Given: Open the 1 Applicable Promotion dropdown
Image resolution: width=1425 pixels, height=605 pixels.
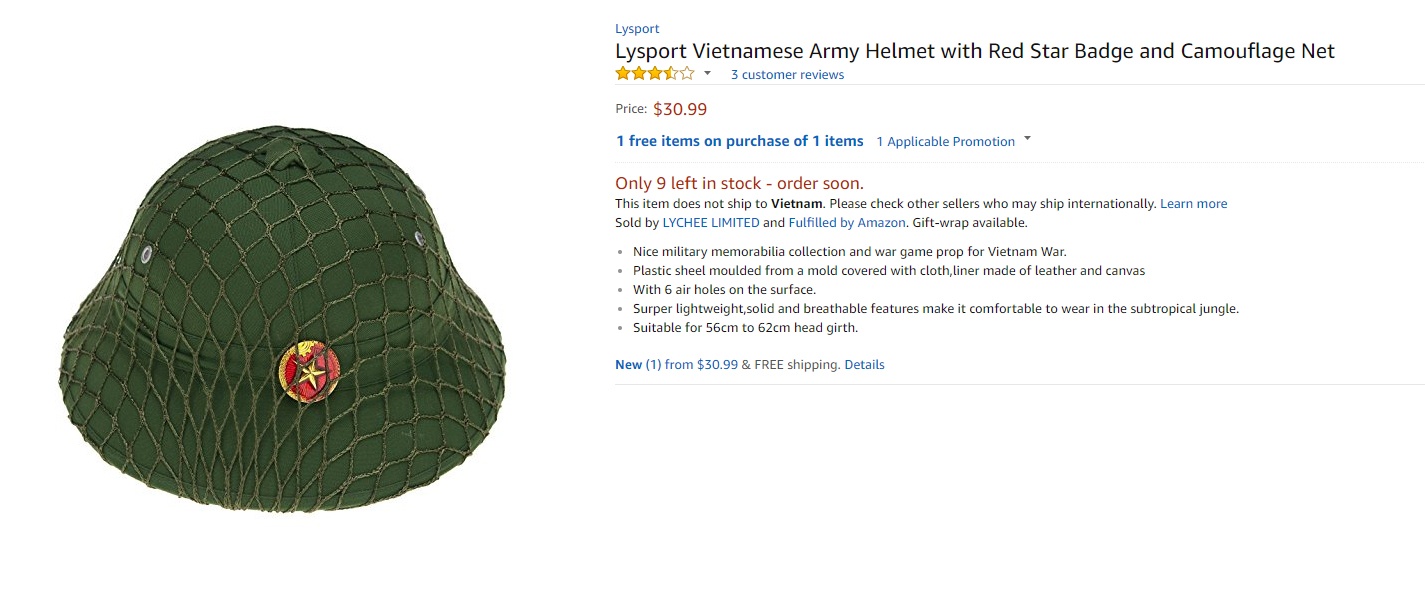Looking at the screenshot, I should [x=945, y=141].
